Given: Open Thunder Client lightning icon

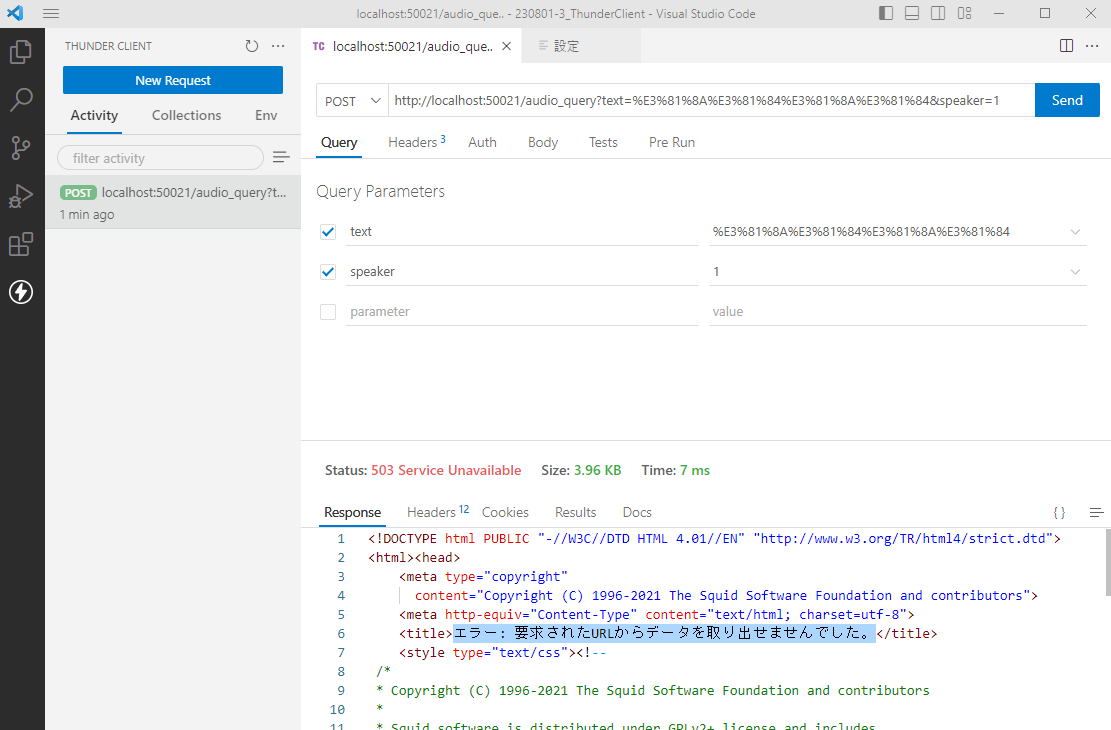Looking at the screenshot, I should [21, 292].
